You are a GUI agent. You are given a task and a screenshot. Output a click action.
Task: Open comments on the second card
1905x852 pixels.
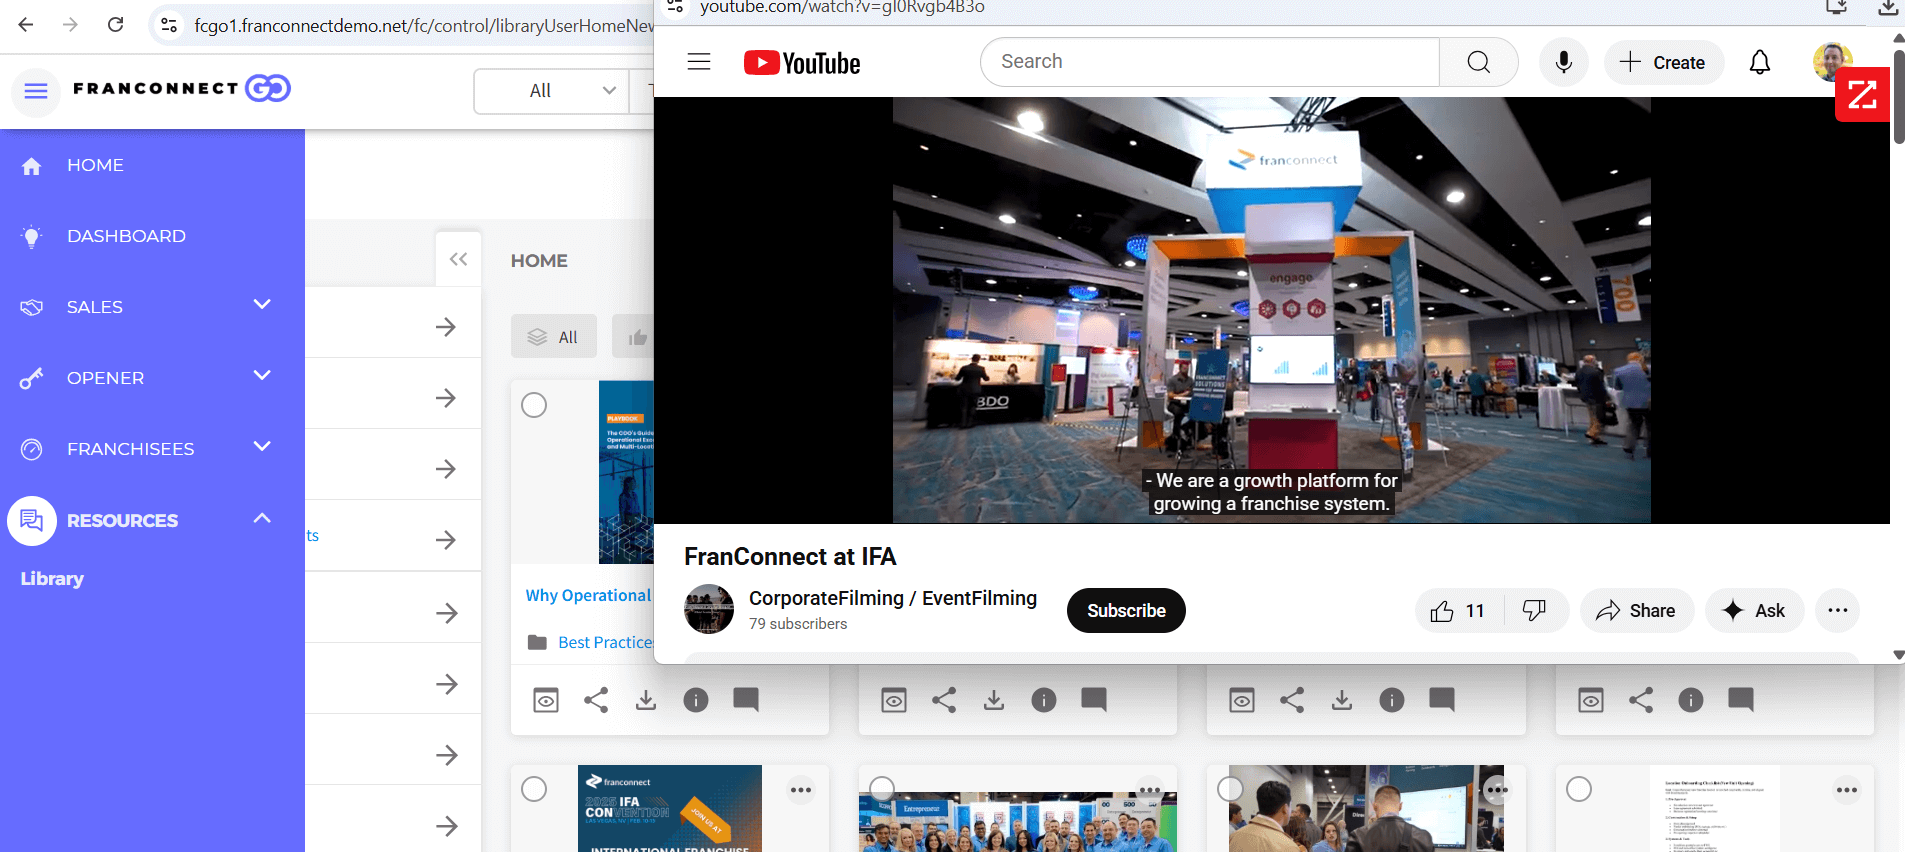(1094, 700)
